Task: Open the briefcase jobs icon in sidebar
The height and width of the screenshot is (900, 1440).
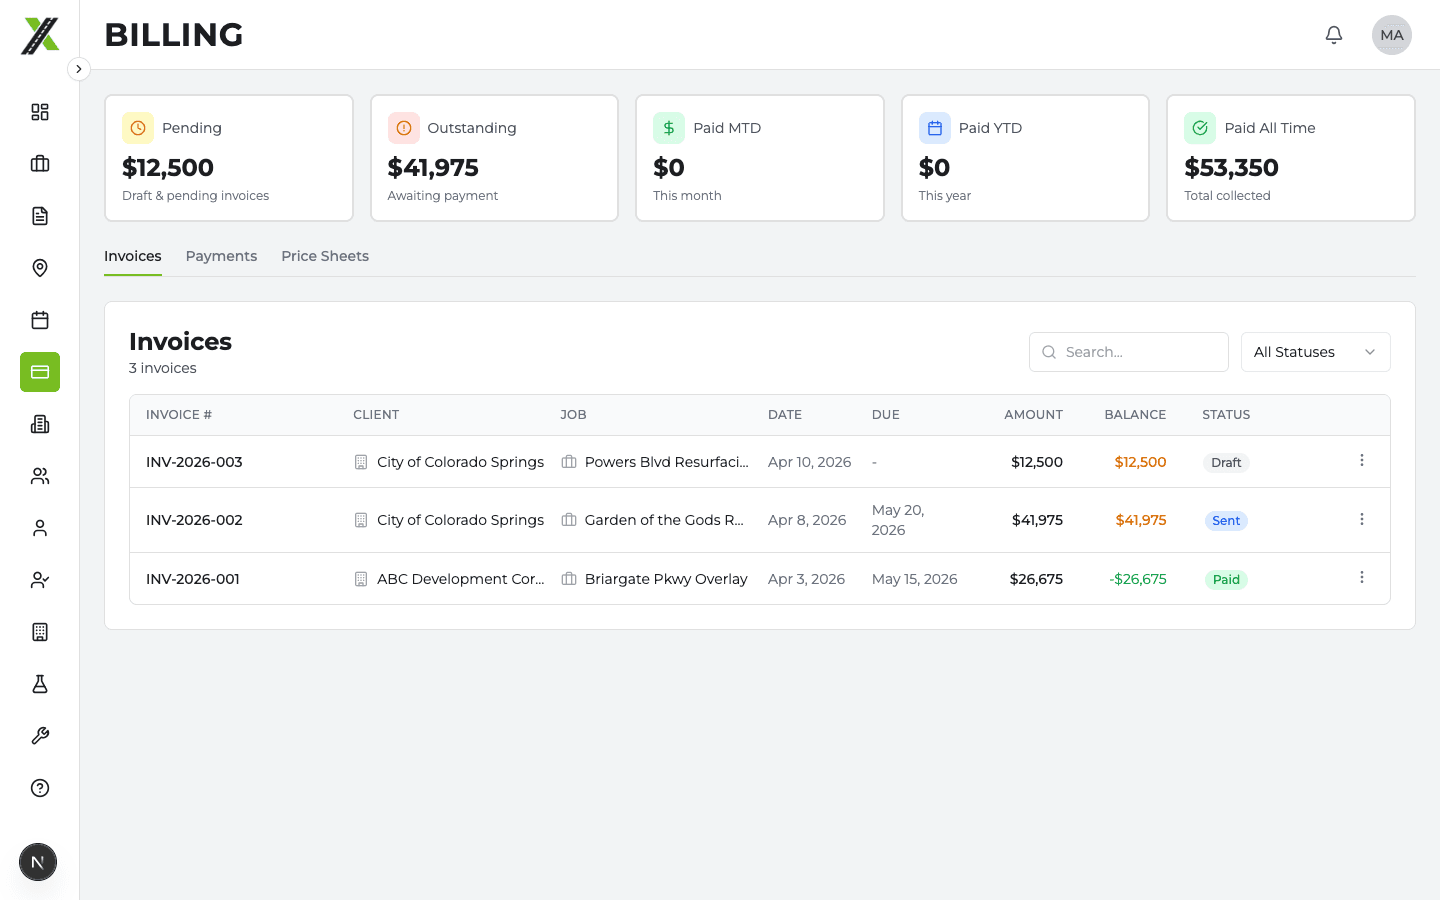Action: coord(40,164)
